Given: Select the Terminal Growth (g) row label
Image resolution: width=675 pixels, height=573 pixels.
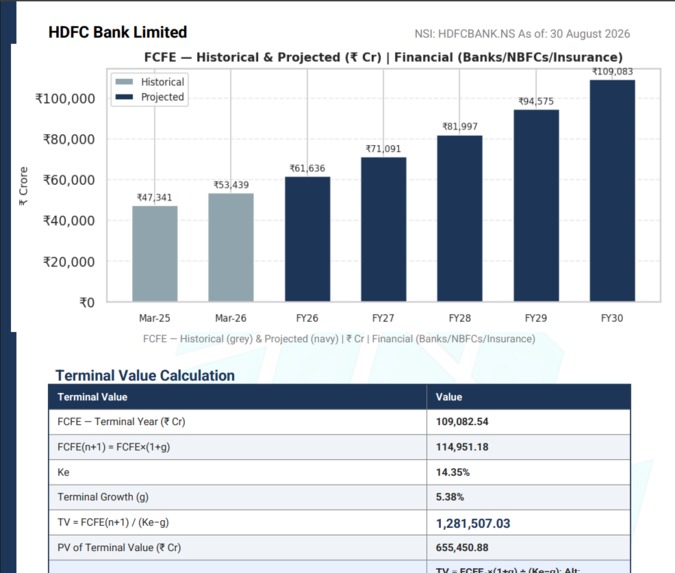Looking at the screenshot, I should click(x=103, y=497).
